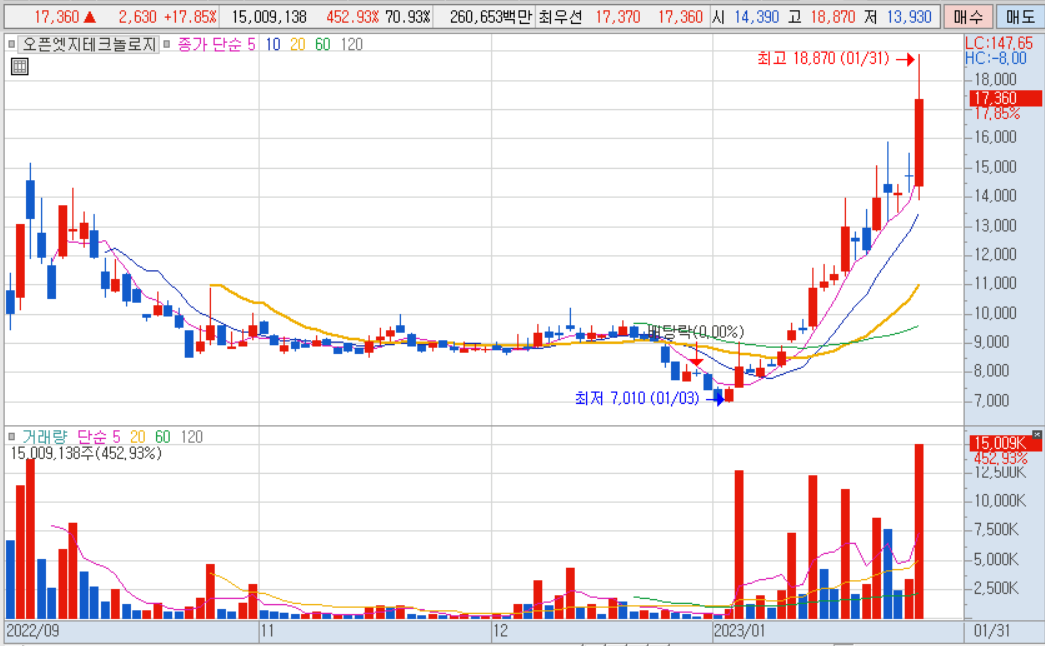Screen dimensions: 1045x646
Task: Click the price change value 2,630
Action: coord(137,17)
